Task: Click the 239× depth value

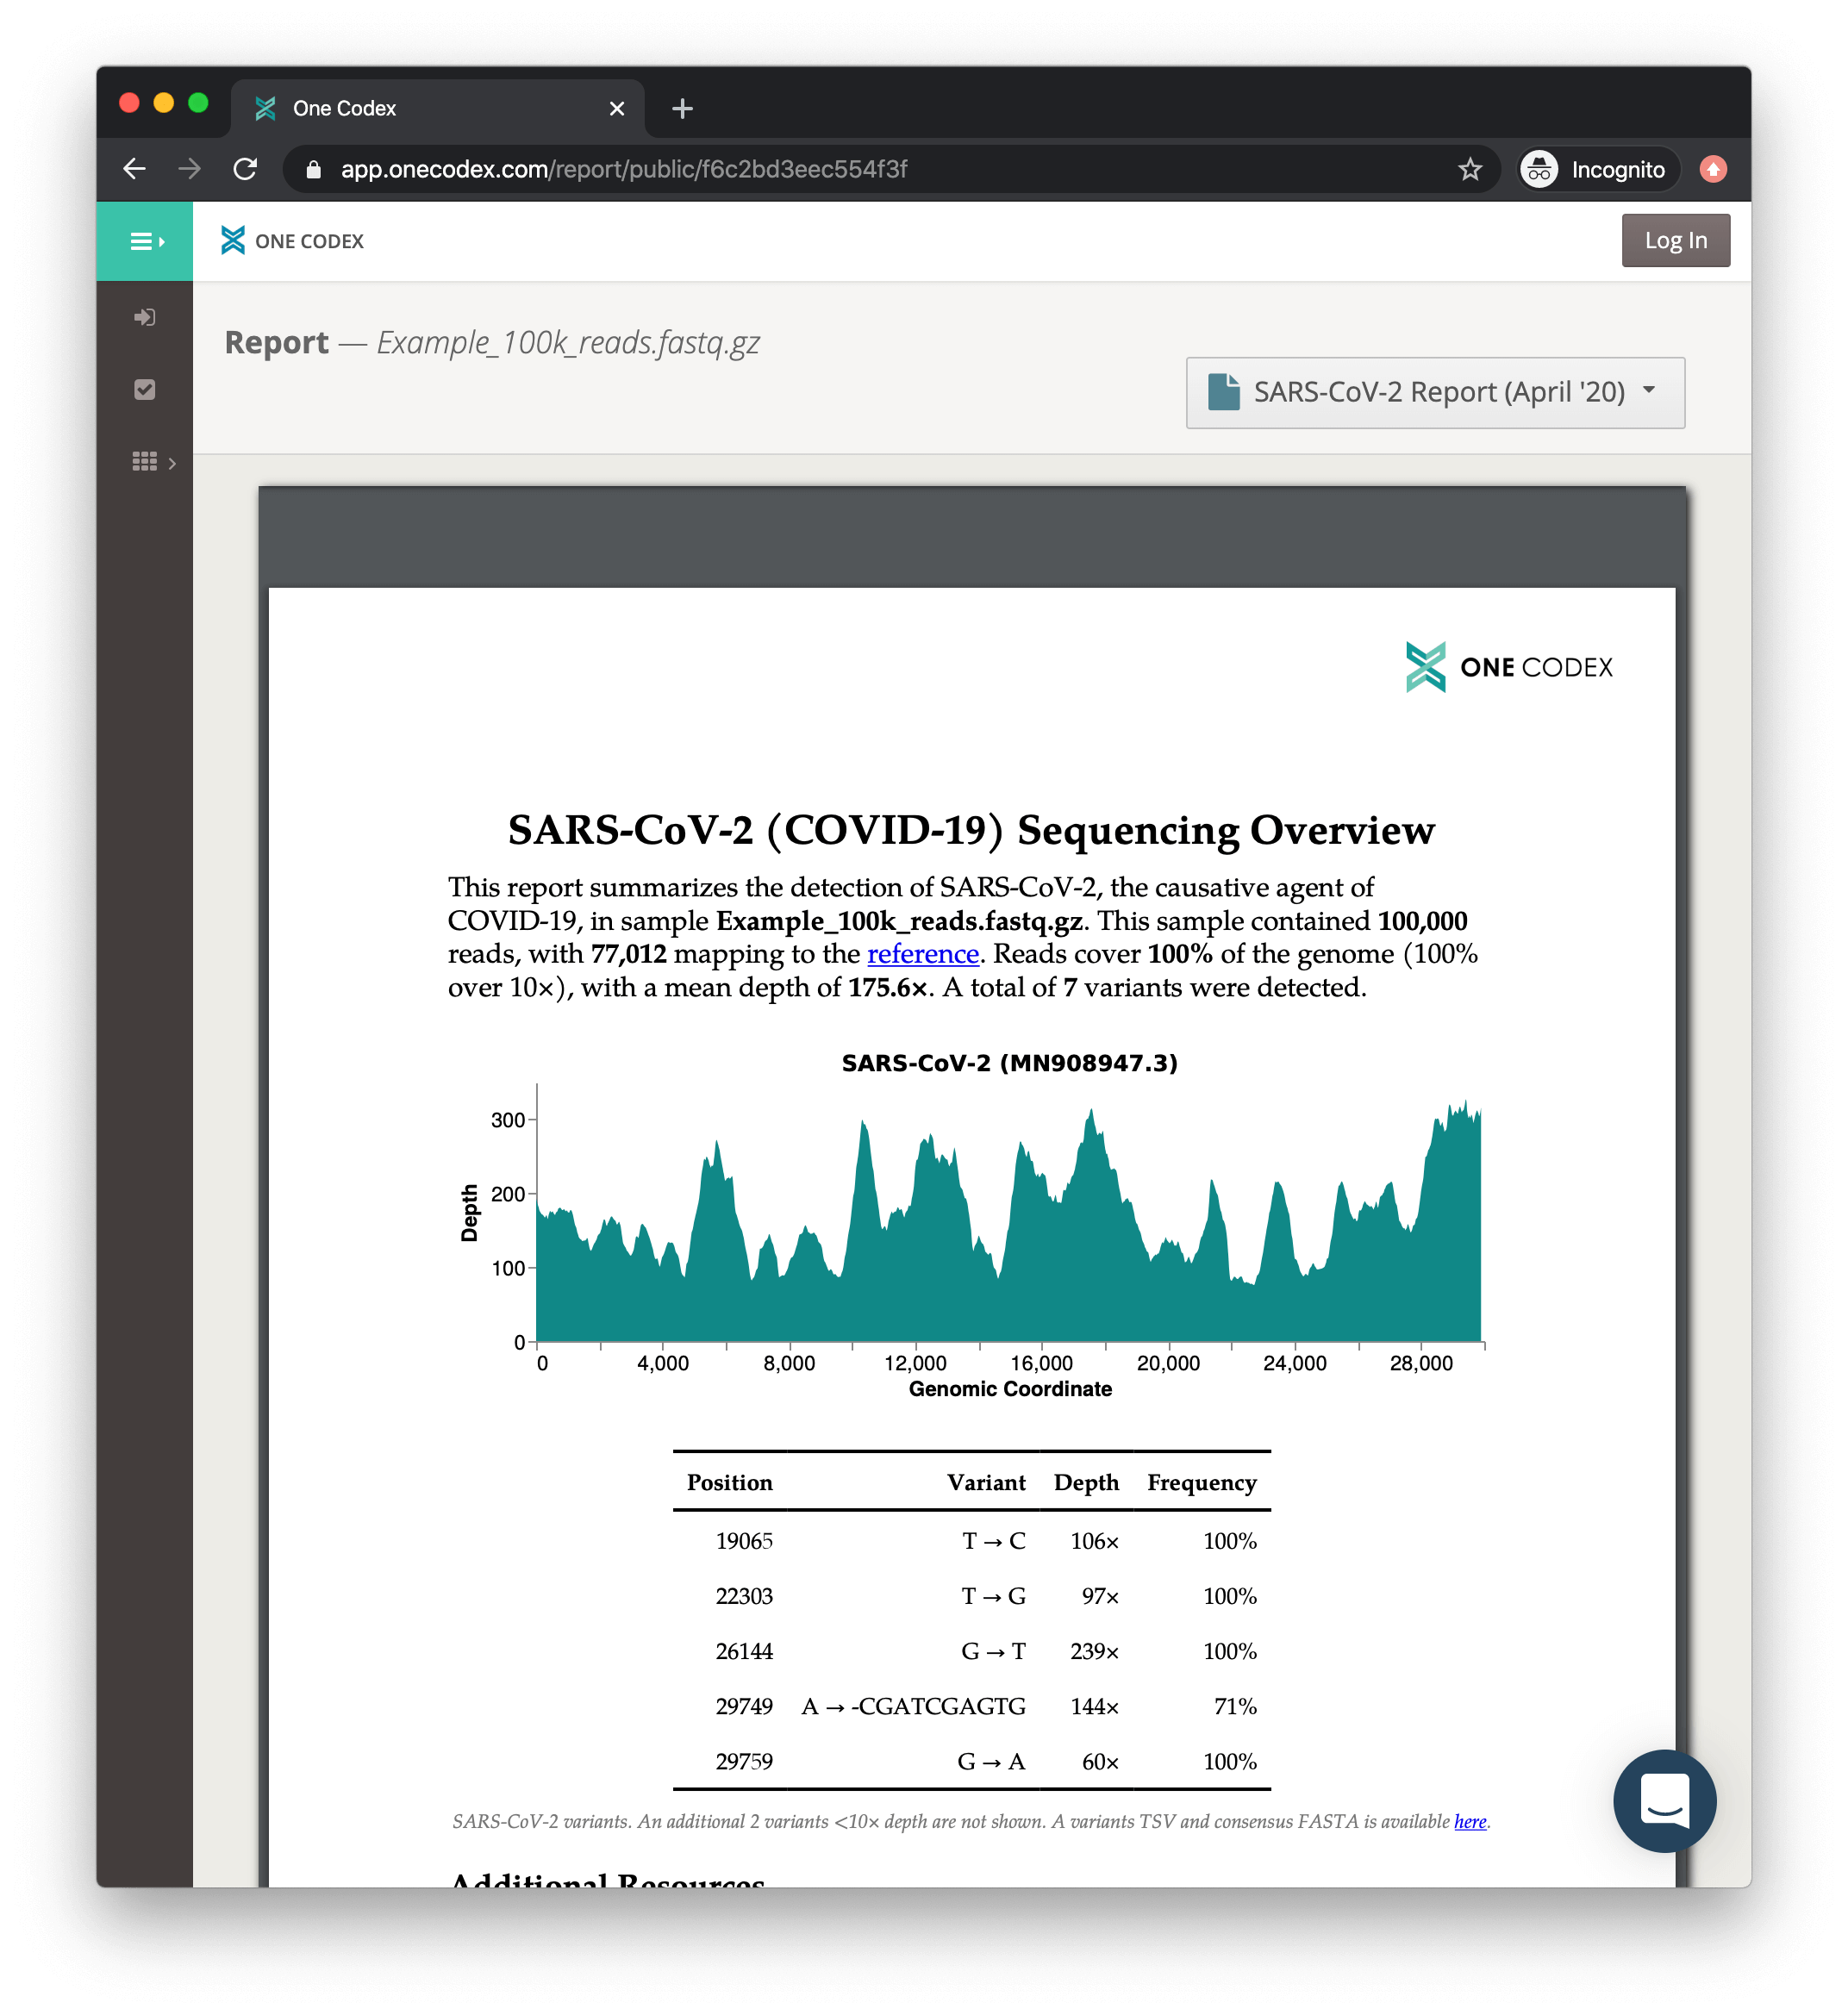Action: pyautogui.click(x=1094, y=1651)
